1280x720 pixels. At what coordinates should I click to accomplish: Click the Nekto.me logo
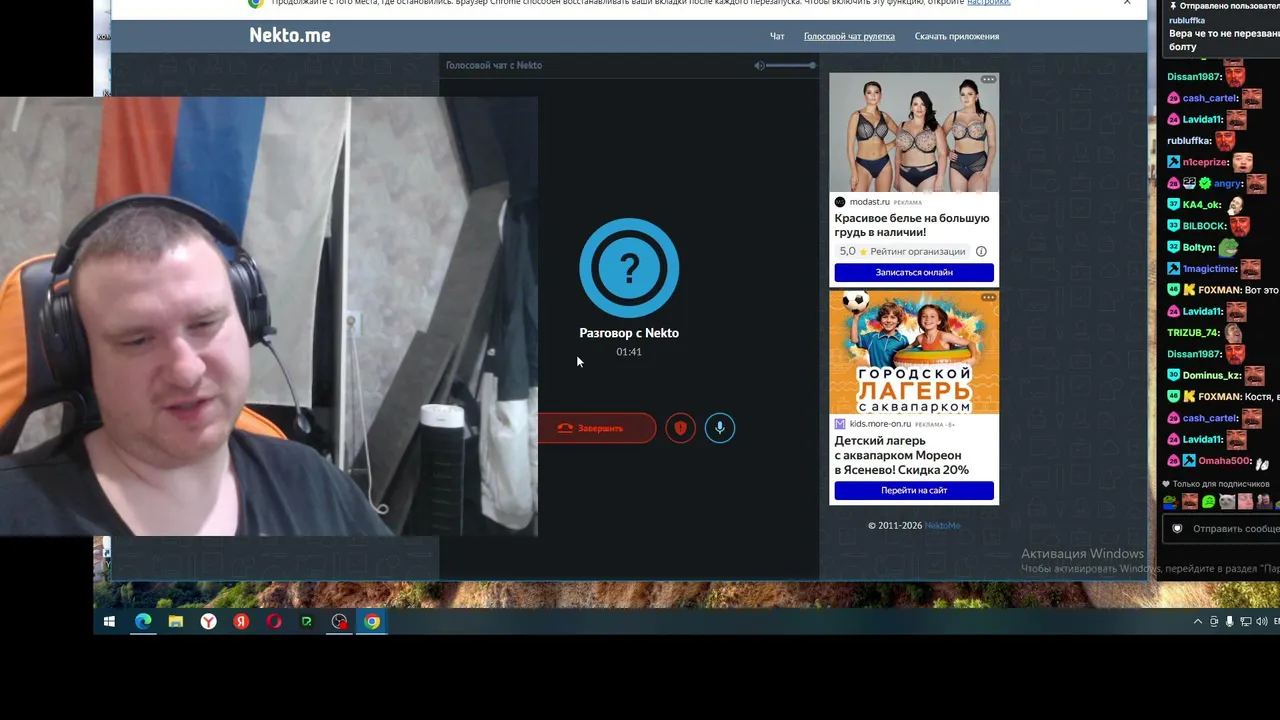[290, 35]
